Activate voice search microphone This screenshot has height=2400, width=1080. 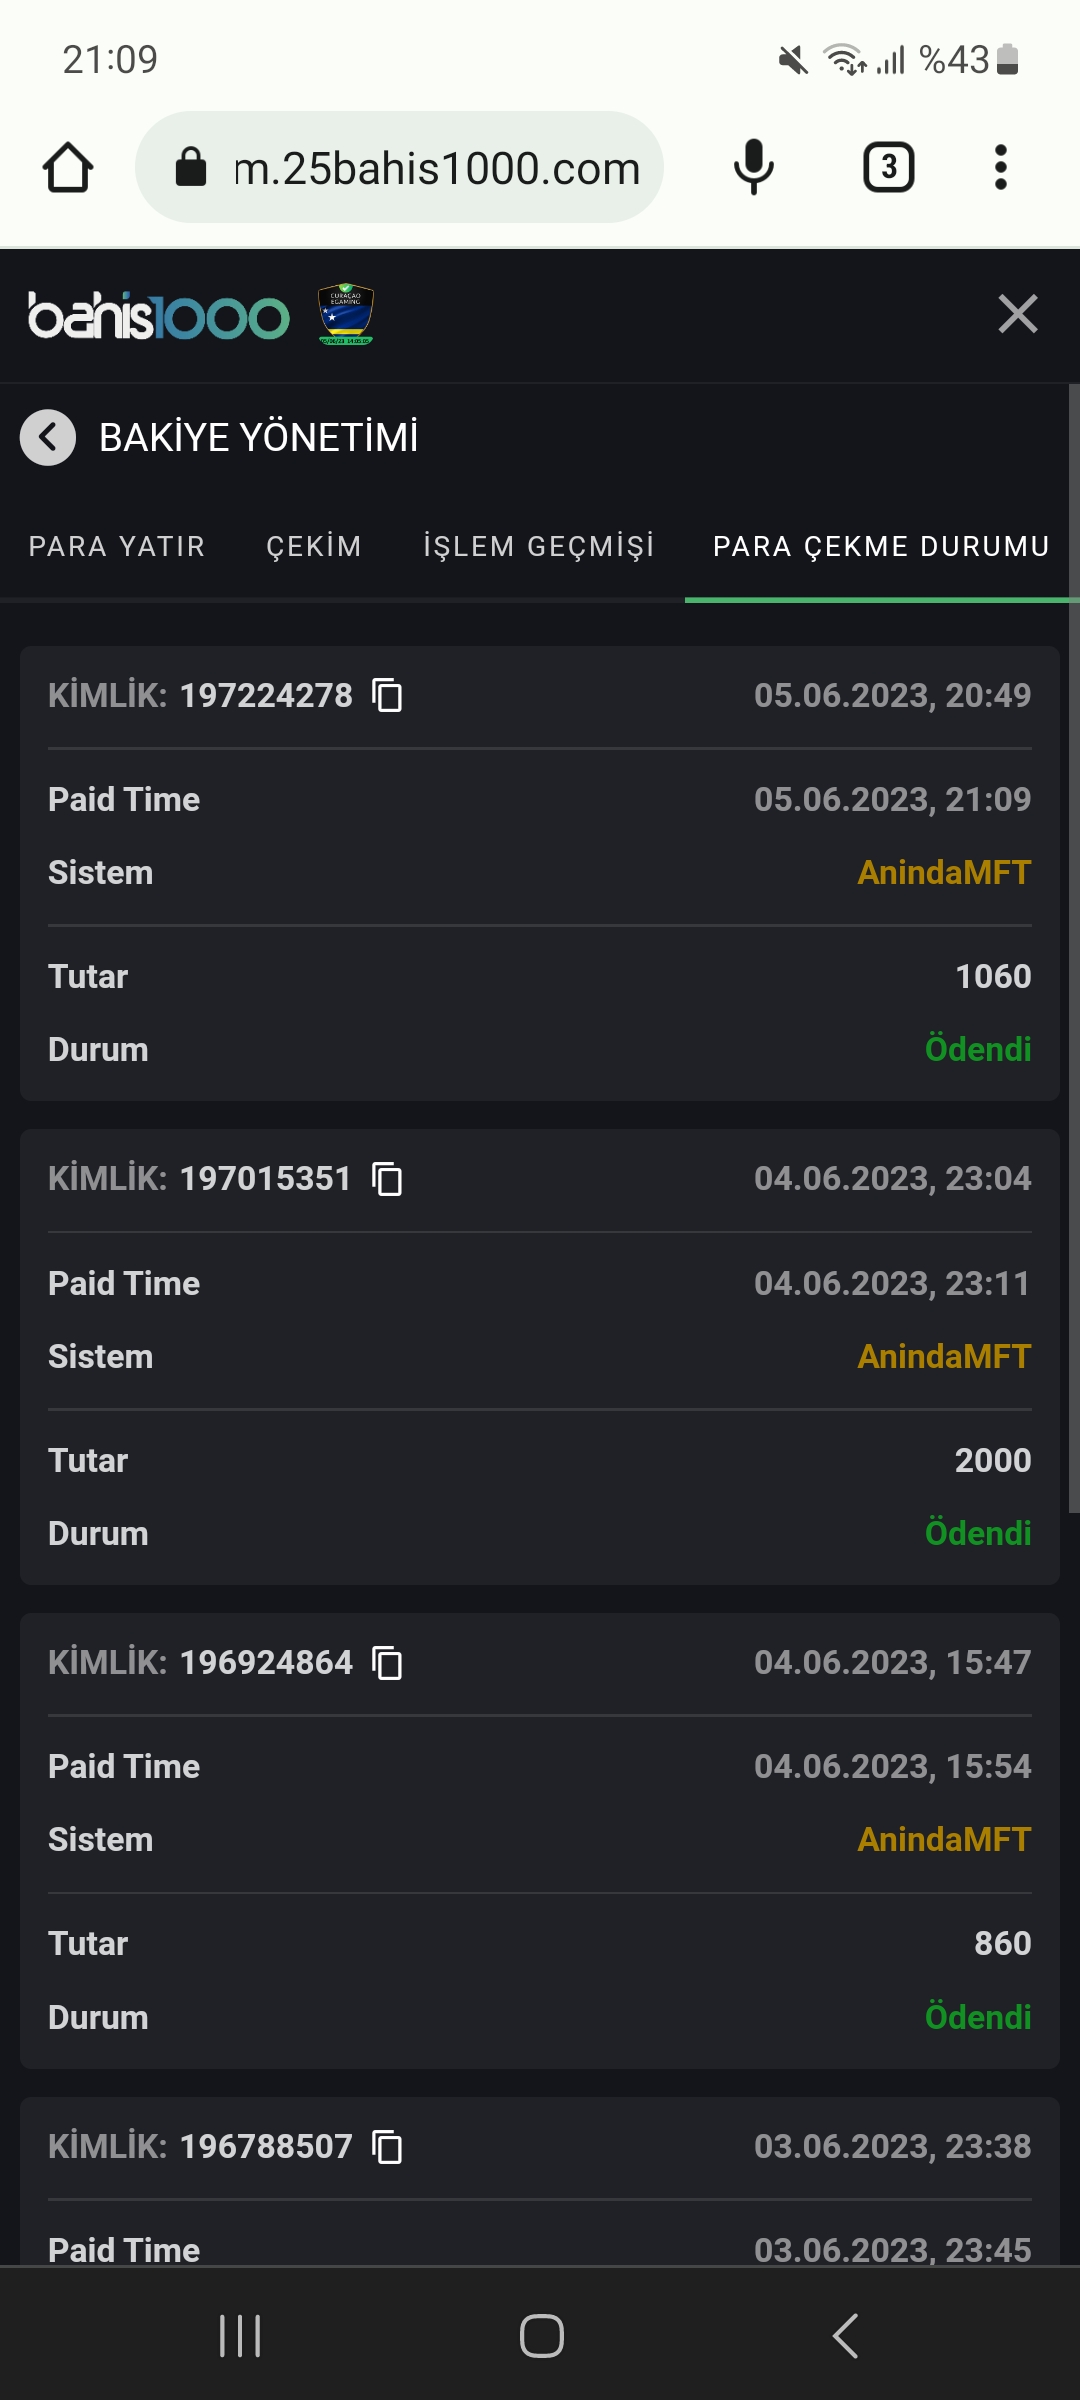coord(753,167)
